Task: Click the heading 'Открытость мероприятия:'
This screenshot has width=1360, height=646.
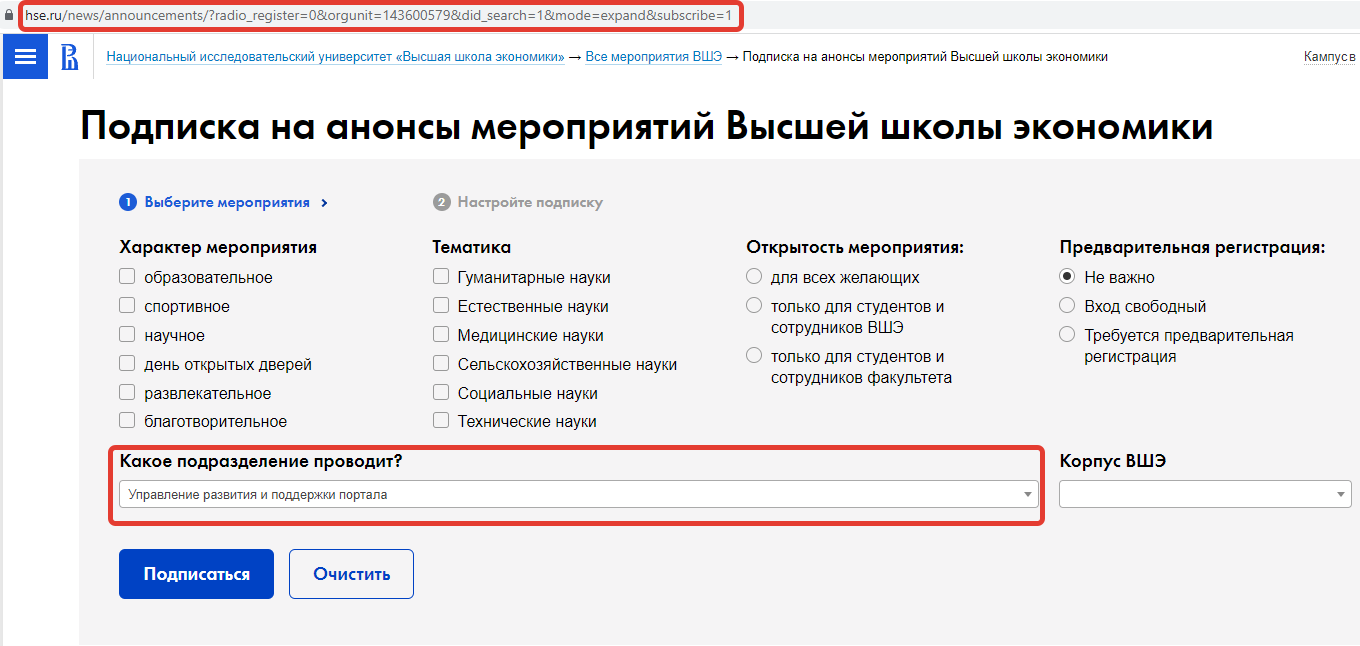Action: [855, 247]
